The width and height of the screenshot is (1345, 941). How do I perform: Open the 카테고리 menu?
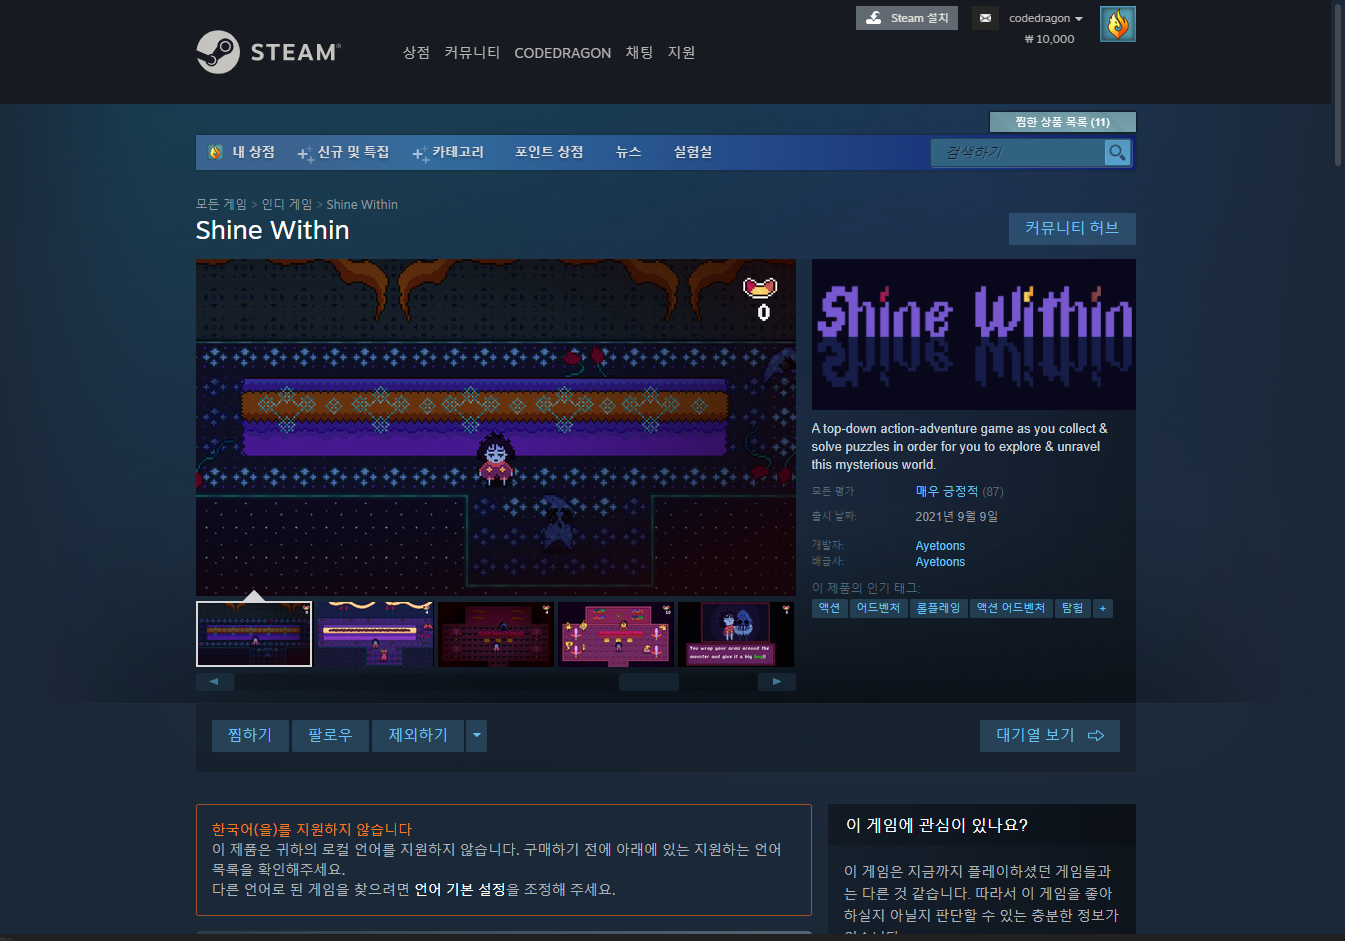tap(448, 152)
